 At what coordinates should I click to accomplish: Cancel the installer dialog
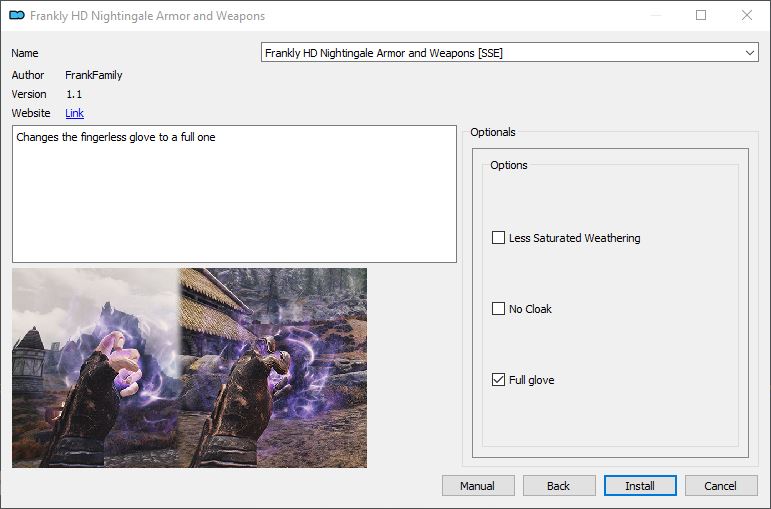(x=721, y=486)
